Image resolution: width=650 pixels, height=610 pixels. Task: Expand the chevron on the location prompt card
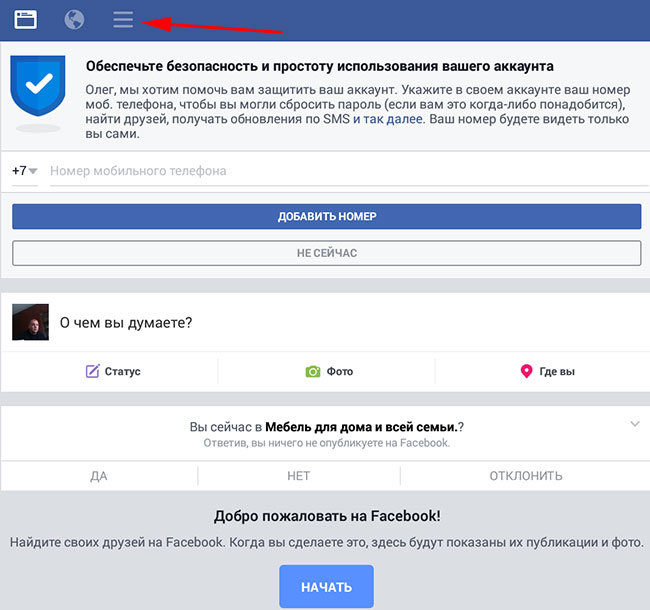tap(634, 425)
